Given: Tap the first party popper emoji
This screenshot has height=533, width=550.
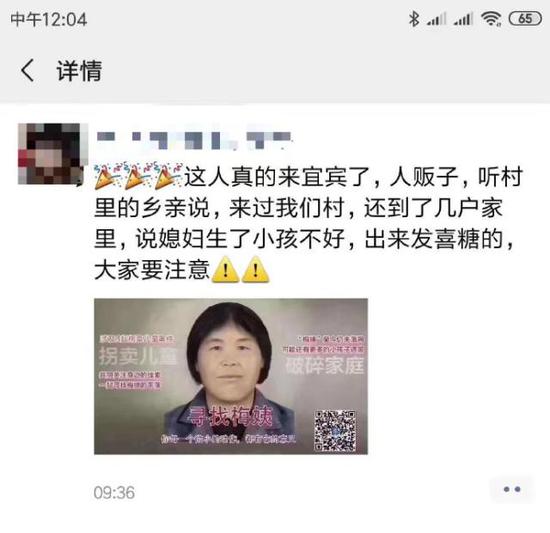Looking at the screenshot, I should pyautogui.click(x=107, y=176).
